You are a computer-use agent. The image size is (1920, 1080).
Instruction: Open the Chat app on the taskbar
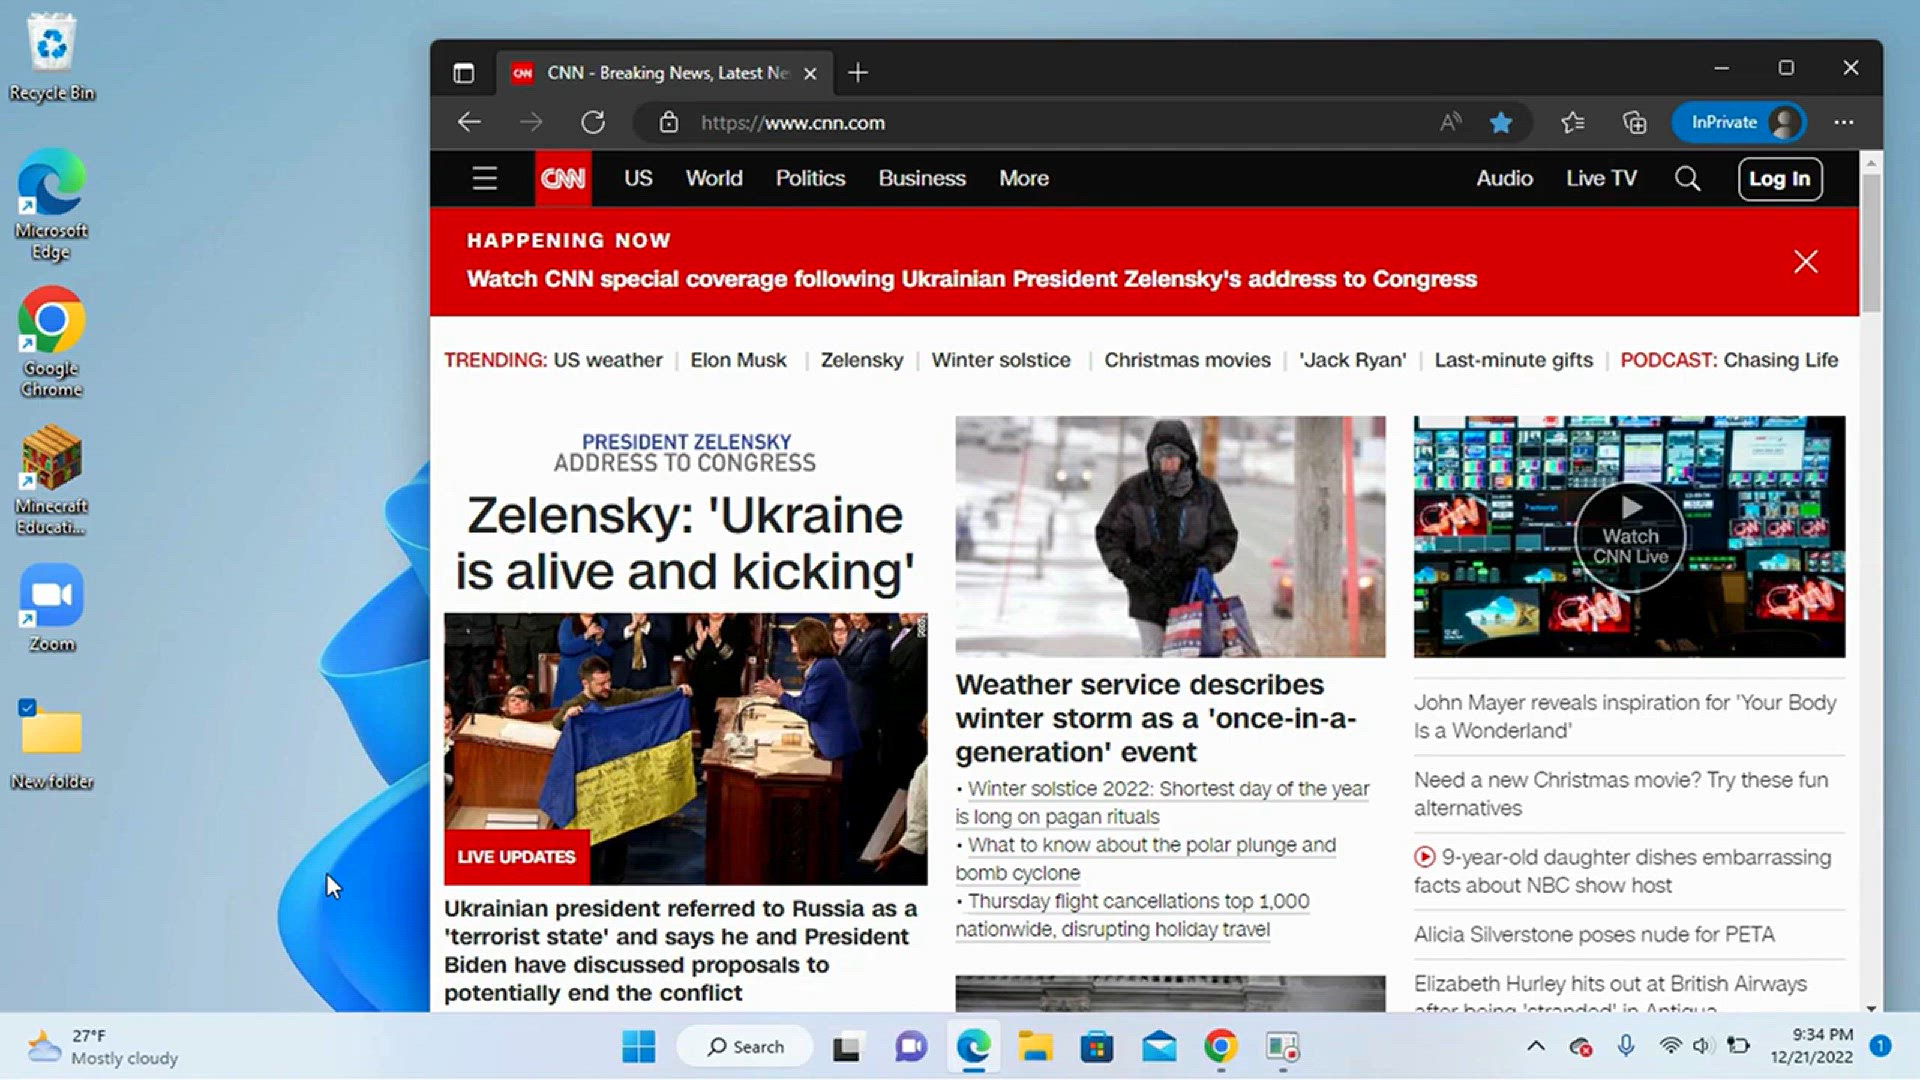(x=910, y=1047)
